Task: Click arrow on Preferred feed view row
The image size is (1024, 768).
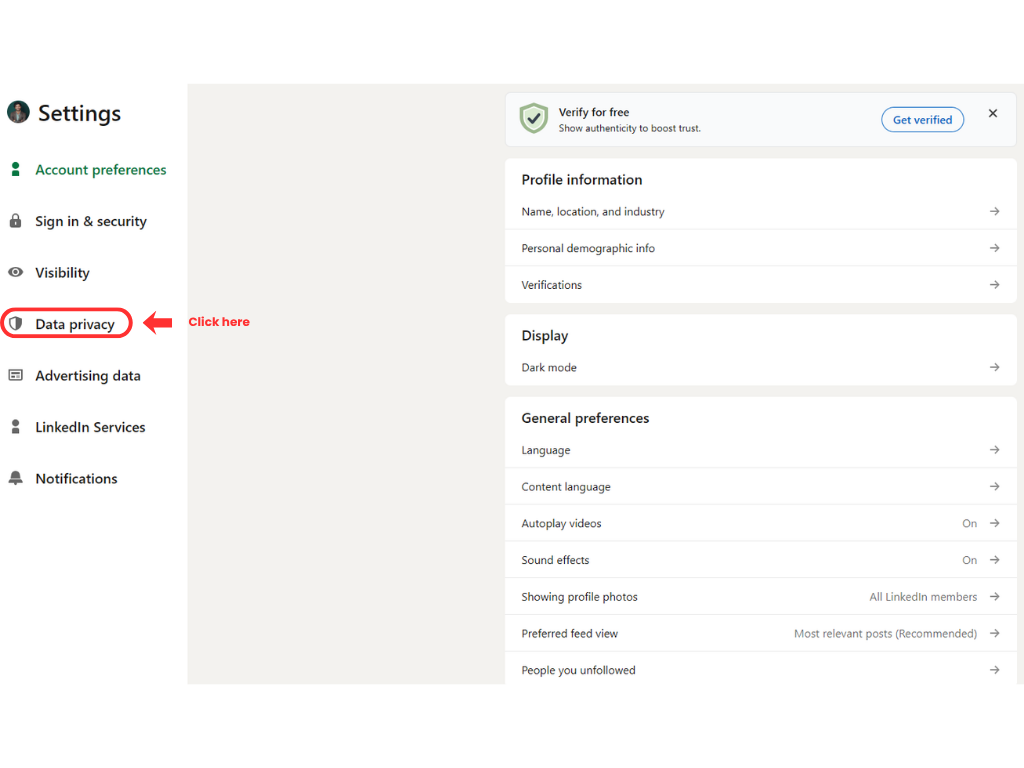Action: (x=994, y=633)
